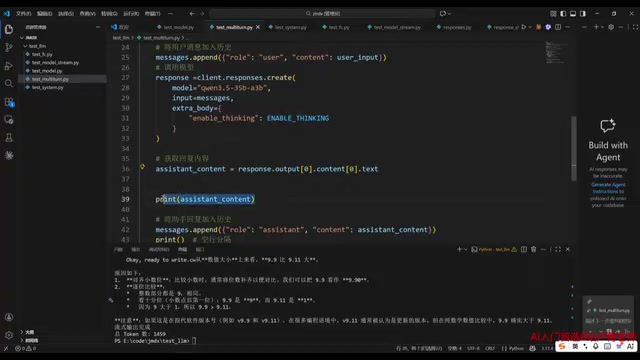Open the new terminal dropdown arrow
This screenshot has width=640, height=360.
tap(465, 249)
